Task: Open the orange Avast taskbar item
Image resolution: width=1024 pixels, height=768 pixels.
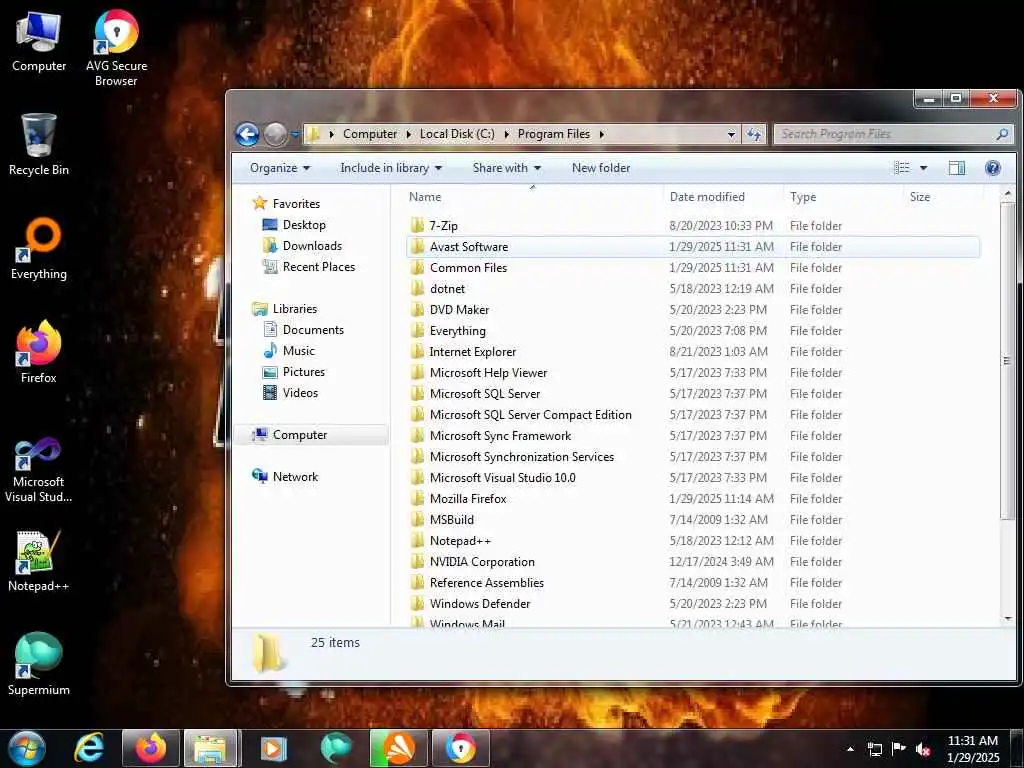Action: coord(398,748)
